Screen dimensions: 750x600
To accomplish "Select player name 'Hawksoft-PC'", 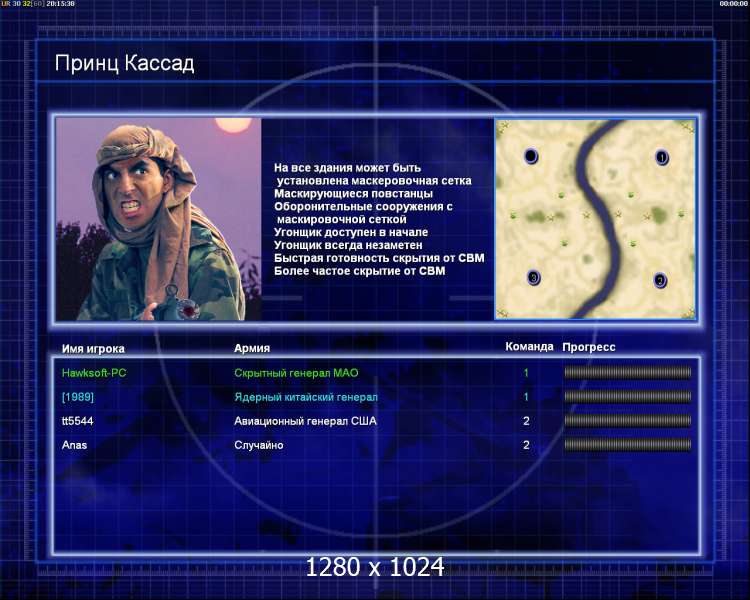I will [94, 373].
